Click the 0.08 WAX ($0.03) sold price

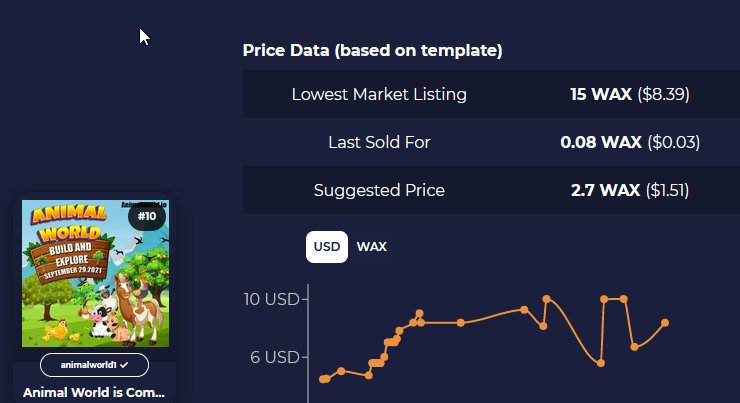[630, 143]
